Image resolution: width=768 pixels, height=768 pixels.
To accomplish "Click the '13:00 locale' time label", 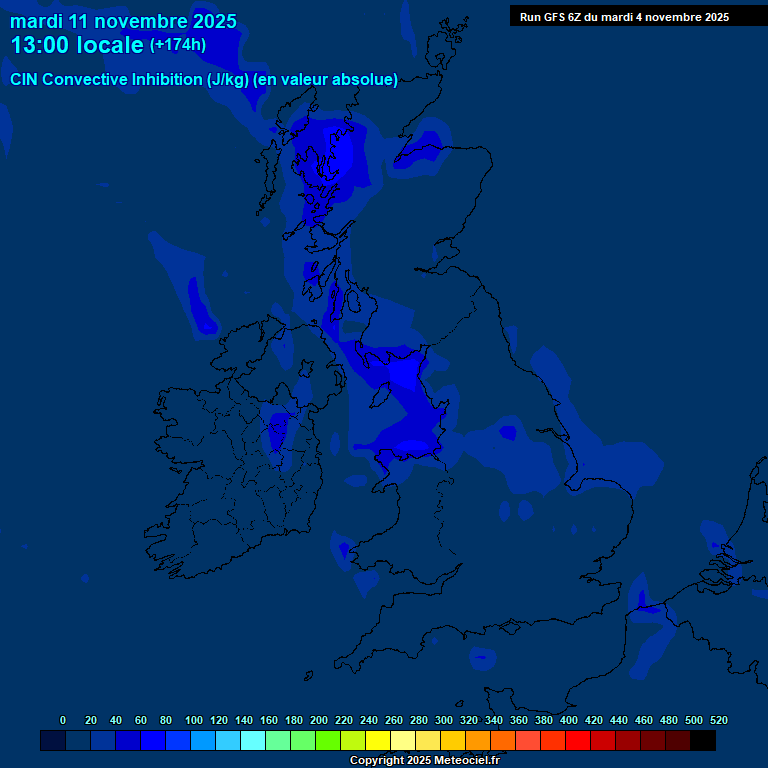I will click(x=76, y=45).
